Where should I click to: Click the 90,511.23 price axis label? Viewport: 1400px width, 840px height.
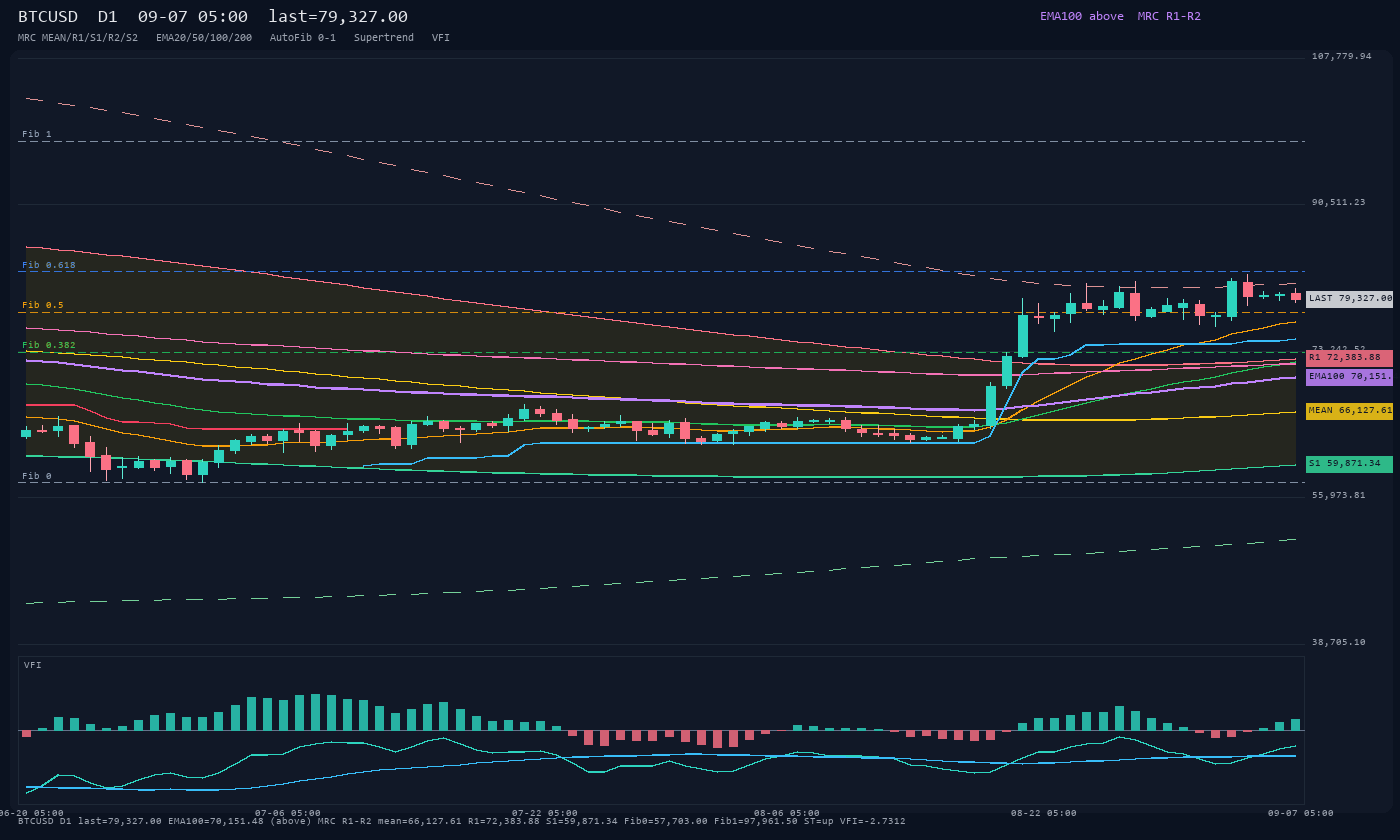pyautogui.click(x=1339, y=202)
